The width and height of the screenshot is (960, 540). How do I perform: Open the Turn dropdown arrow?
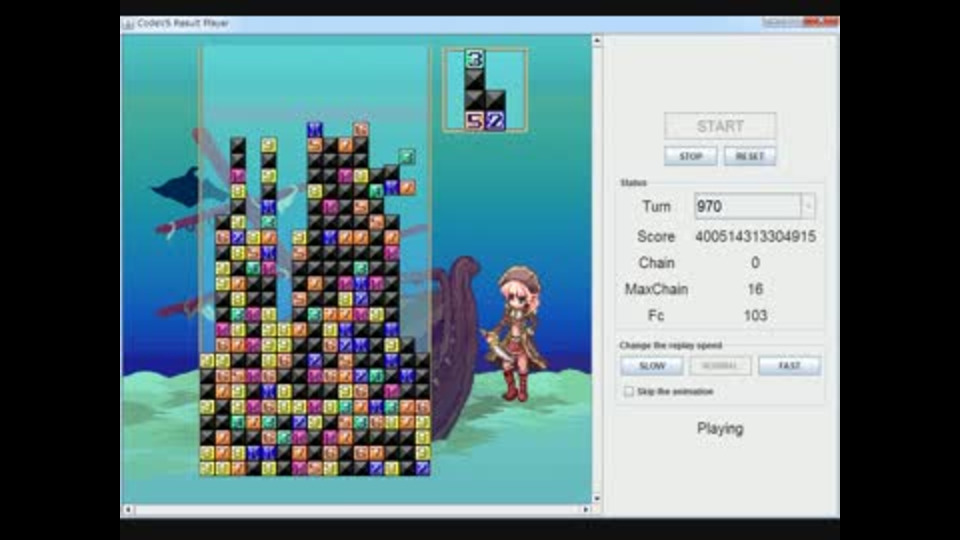808,206
